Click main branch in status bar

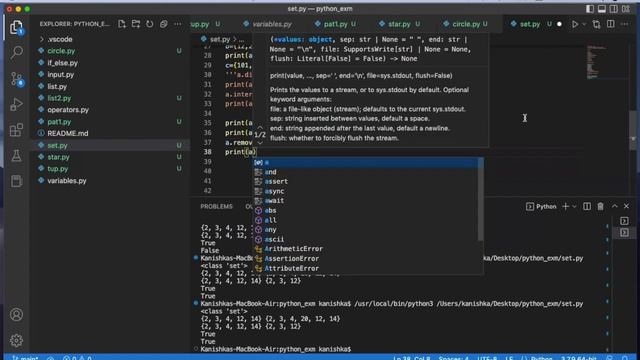pyautogui.click(x=24, y=358)
